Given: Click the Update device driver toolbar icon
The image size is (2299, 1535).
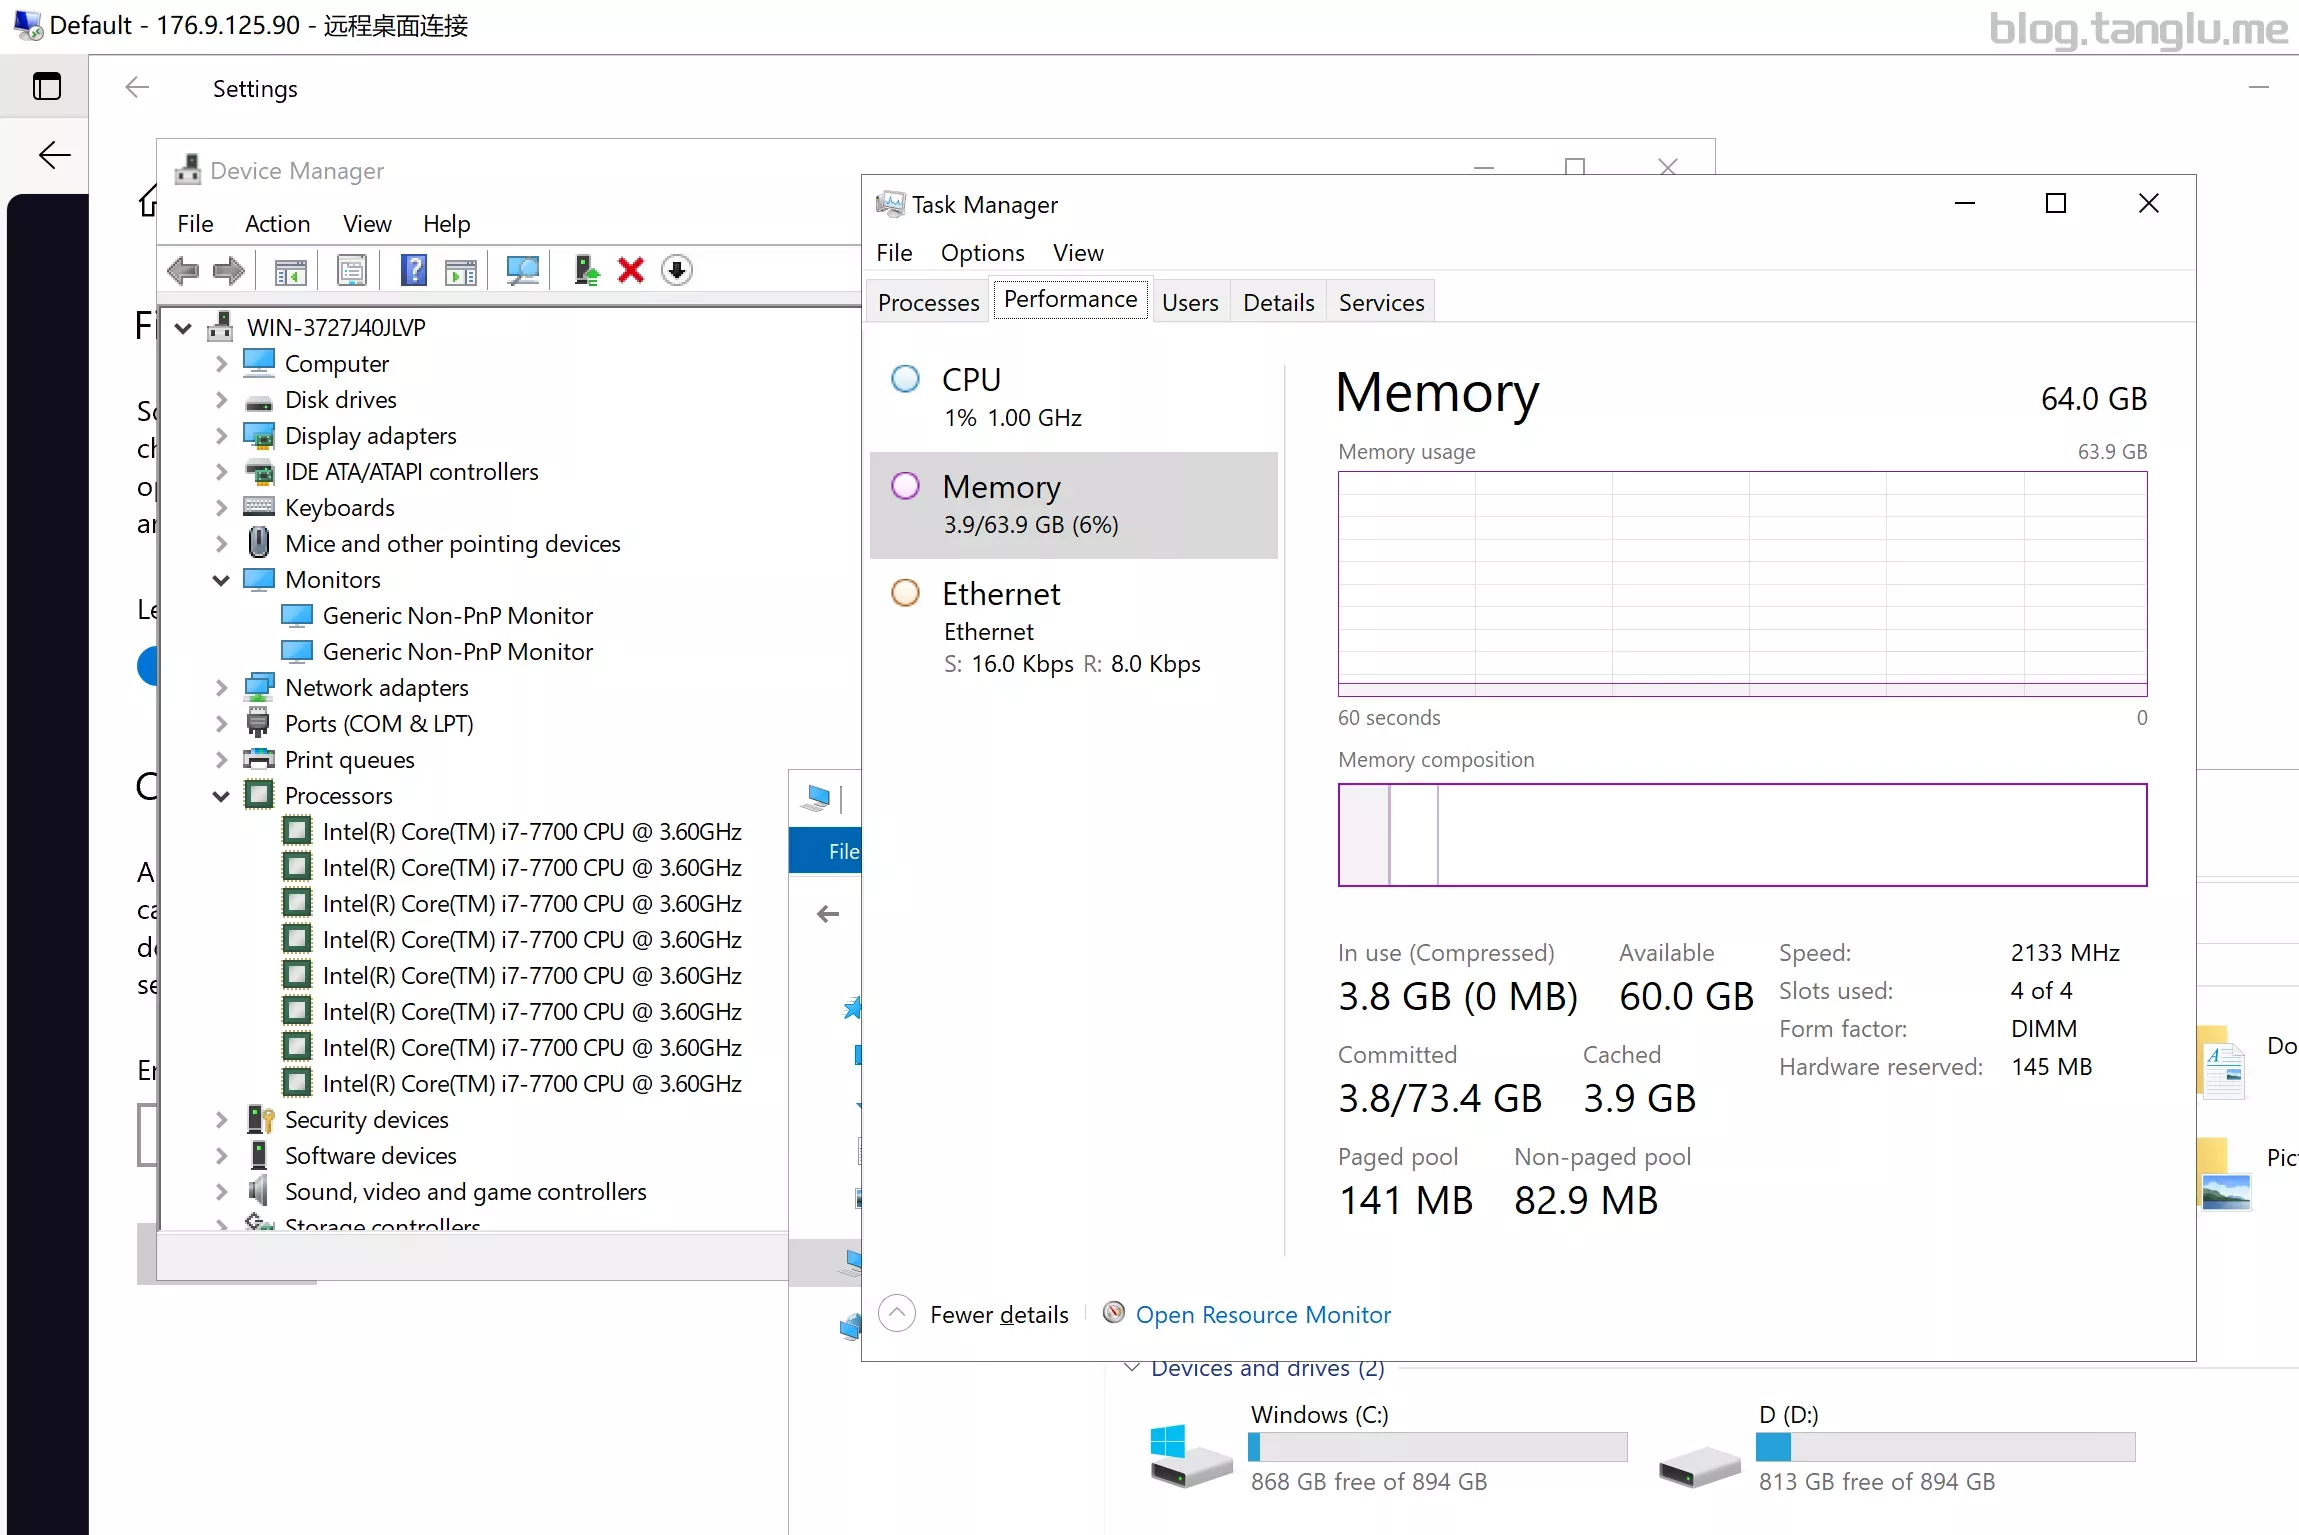Looking at the screenshot, I should click(586, 270).
